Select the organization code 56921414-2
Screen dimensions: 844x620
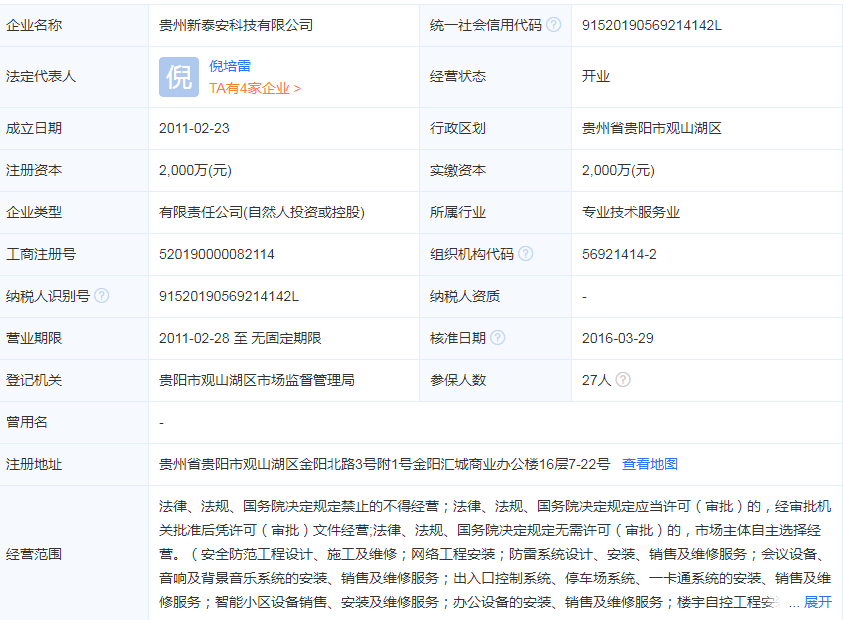619,255
